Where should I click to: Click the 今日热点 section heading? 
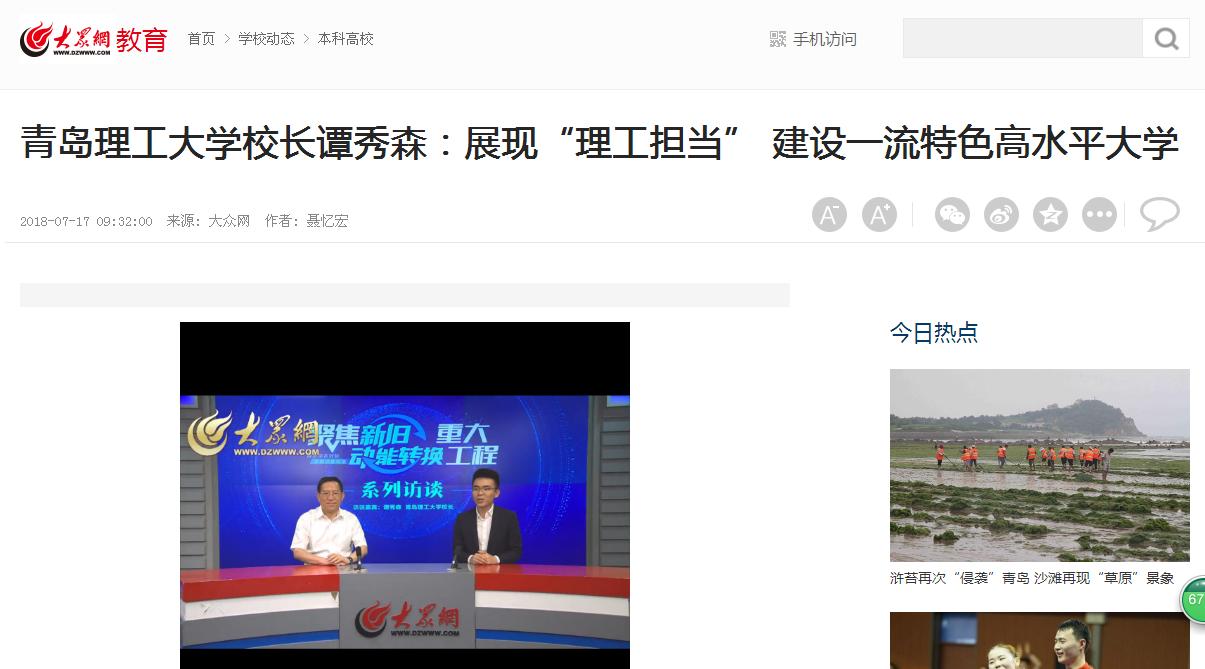point(934,333)
